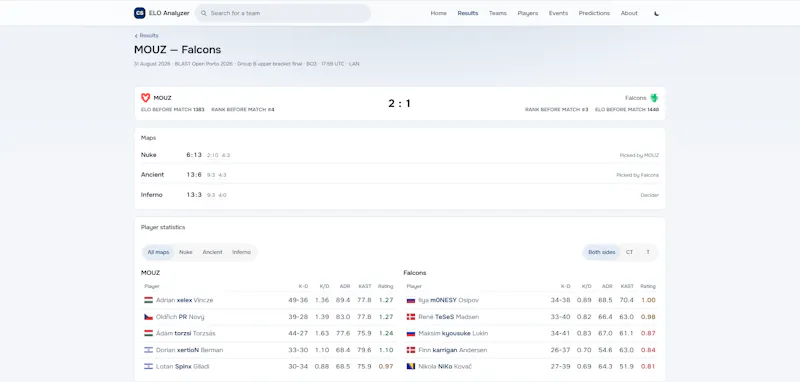Click the 2 : 1 match score
Viewport: 800px width, 382px height.
pos(399,104)
